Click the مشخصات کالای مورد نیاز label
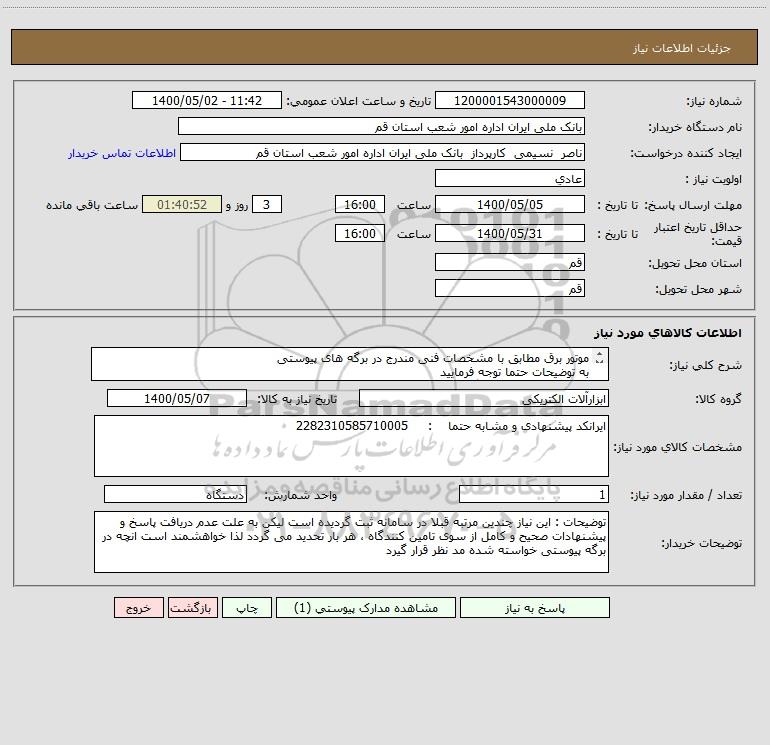Image resolution: width=770 pixels, height=745 pixels. click(x=678, y=447)
